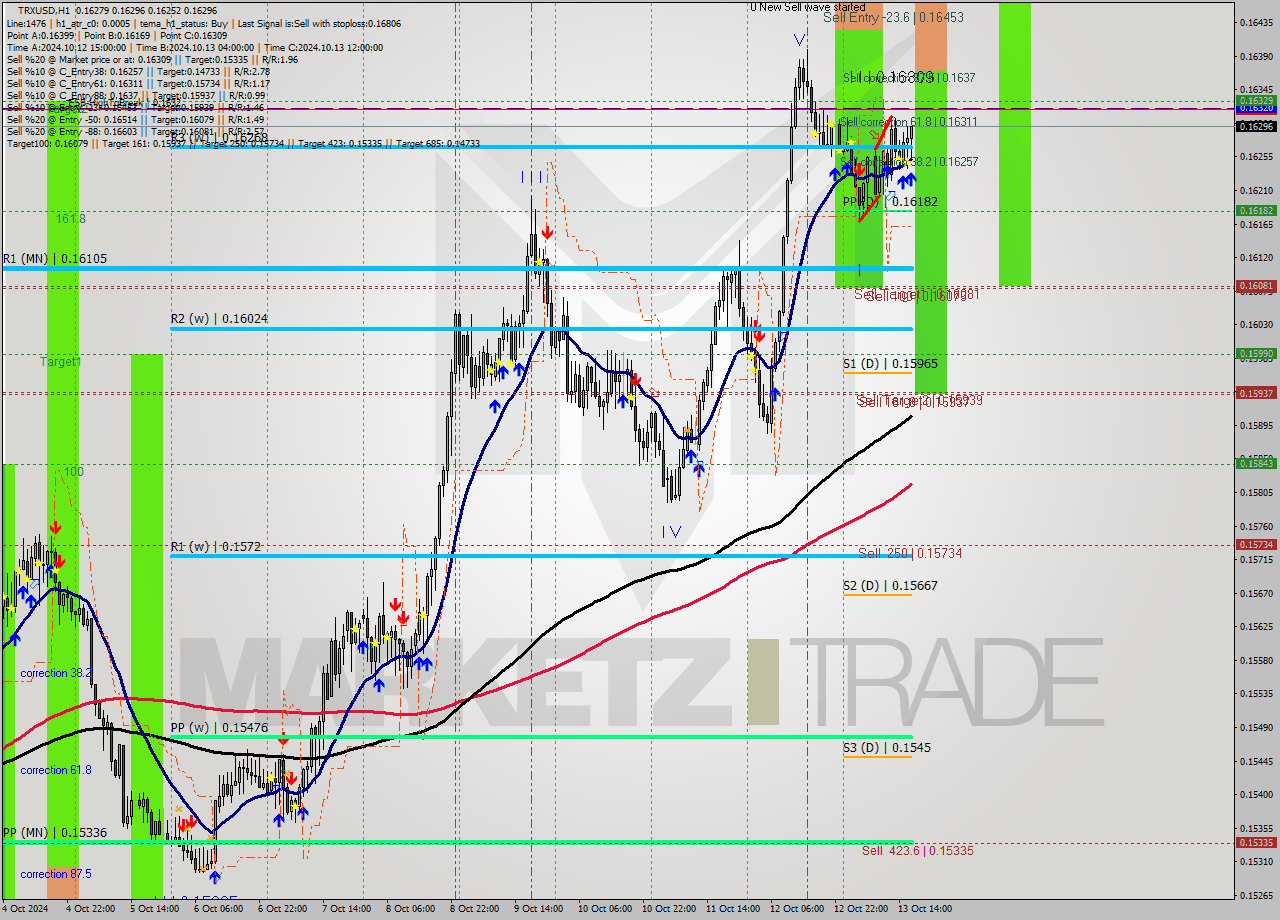Select the 'PP (w) | 0.15476' pivot label
The width and height of the screenshot is (1280, 920).
(x=219, y=728)
